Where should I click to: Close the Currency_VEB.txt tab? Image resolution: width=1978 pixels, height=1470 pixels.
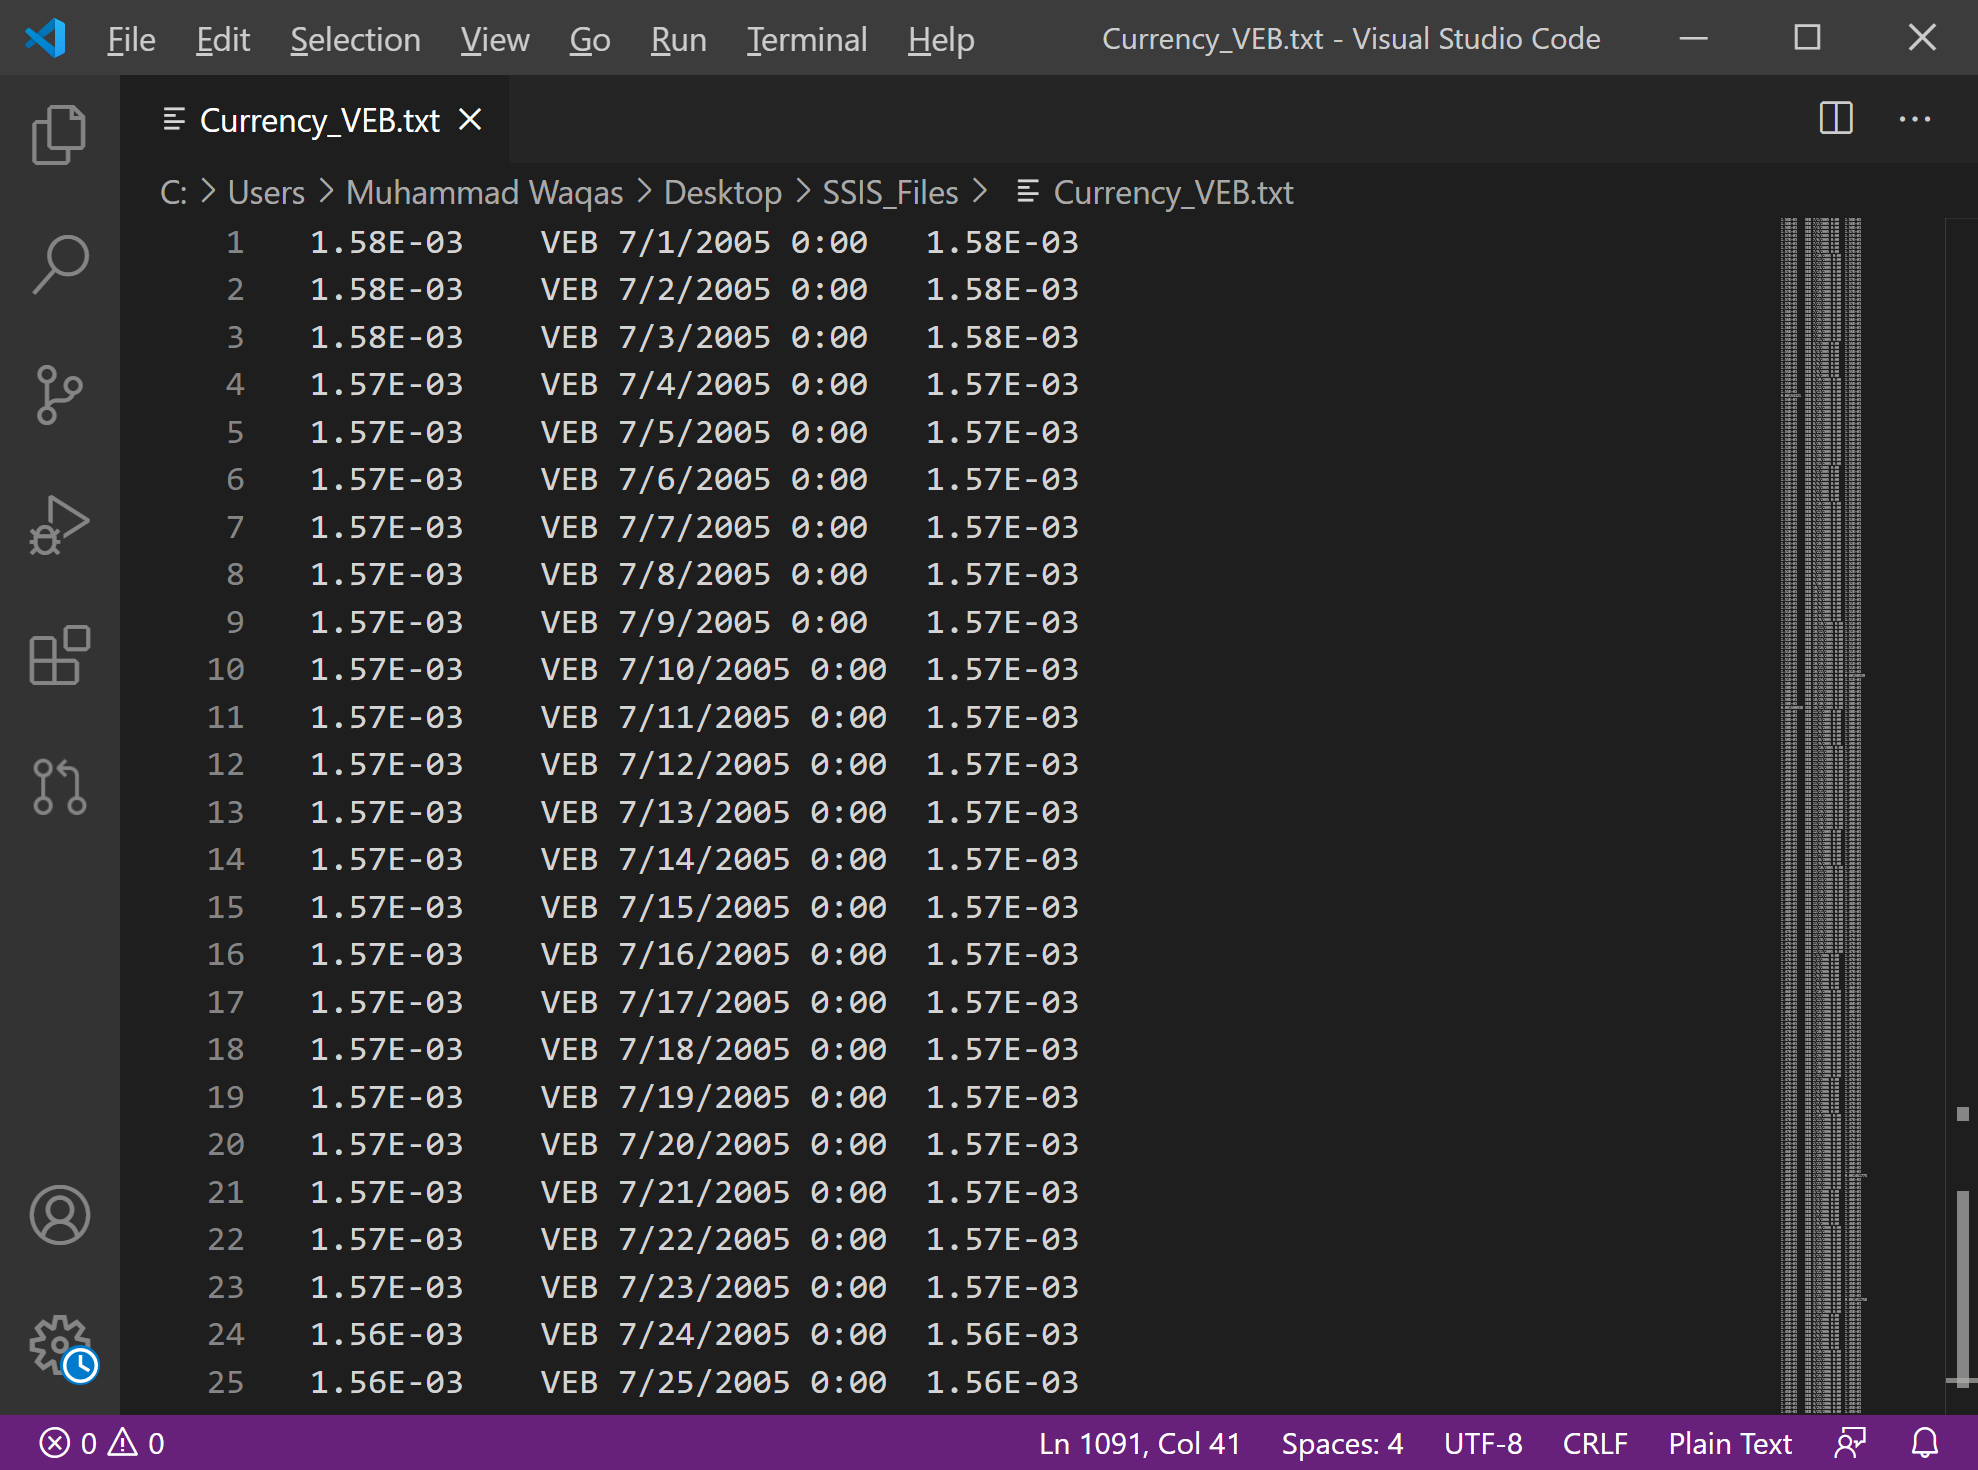coord(470,120)
